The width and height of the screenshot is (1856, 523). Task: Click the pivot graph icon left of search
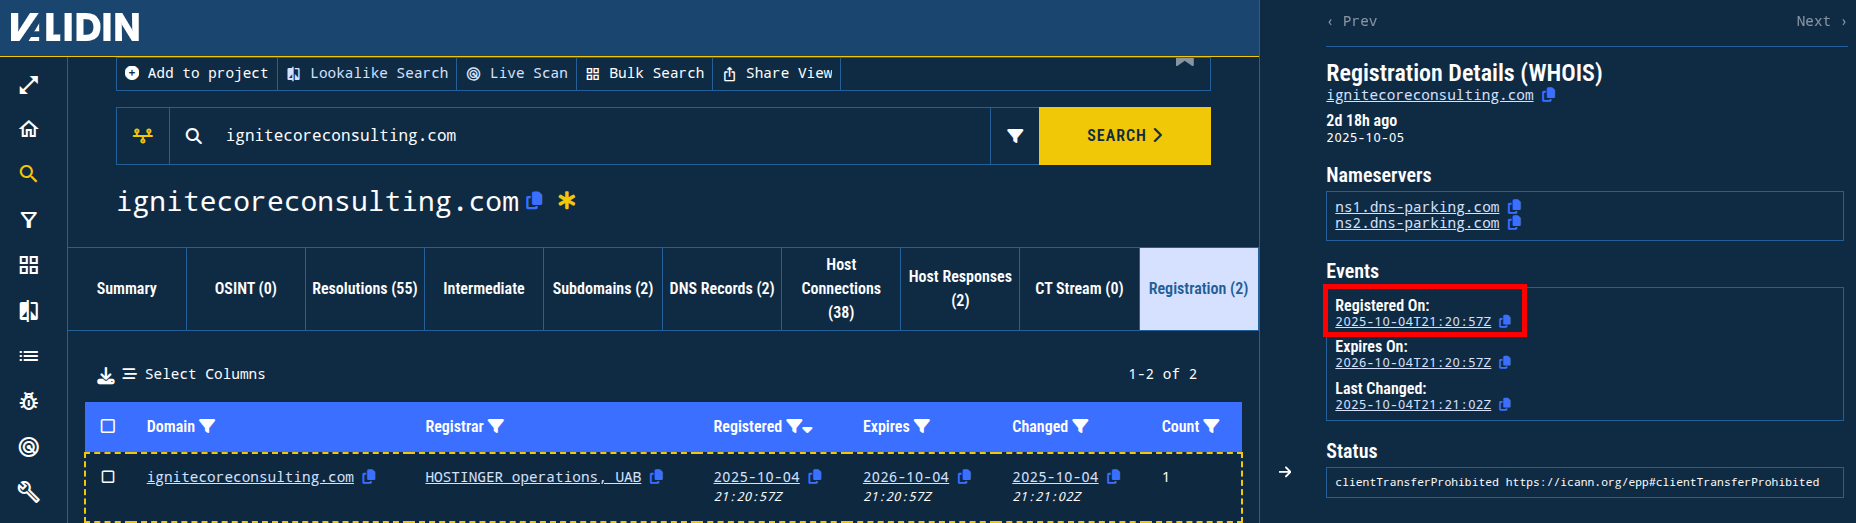coord(143,136)
